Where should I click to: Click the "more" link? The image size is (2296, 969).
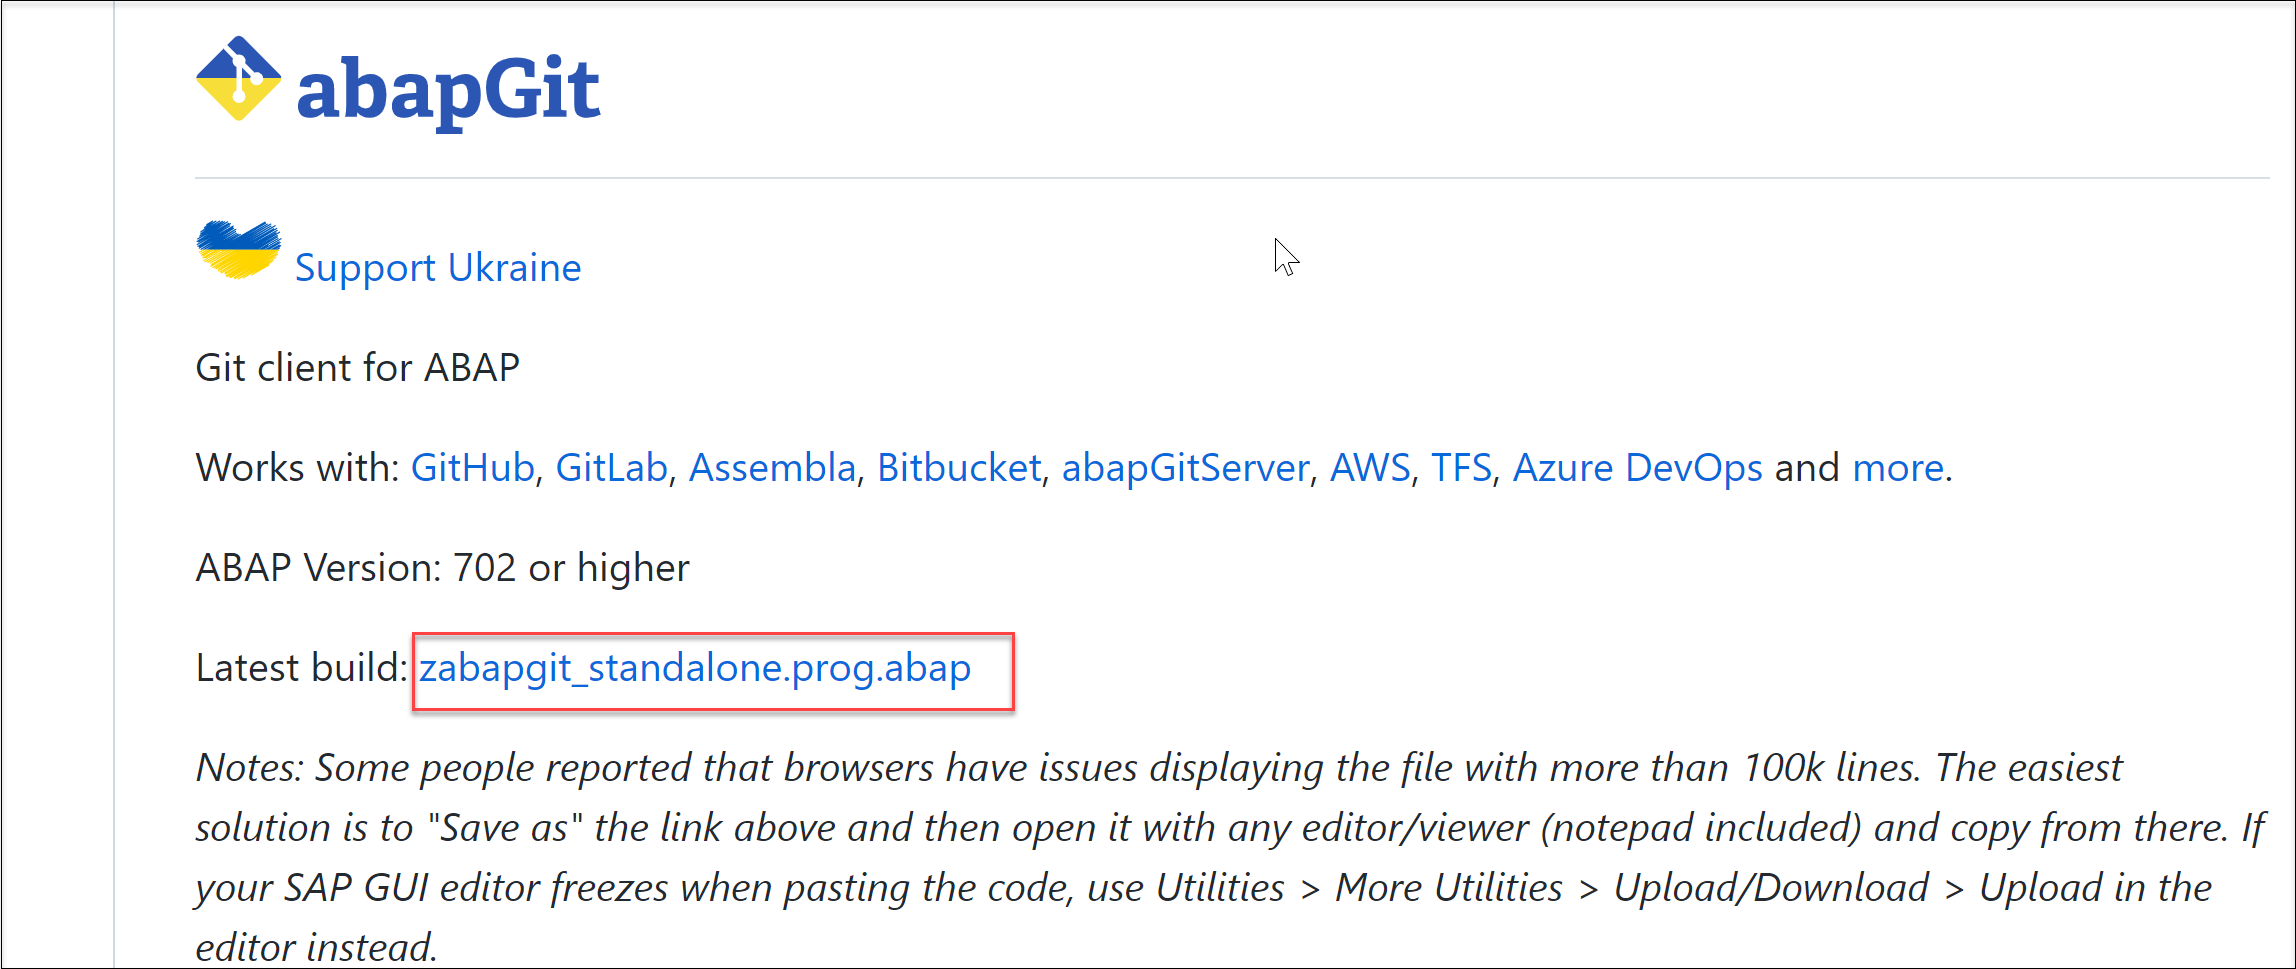pos(1898,468)
